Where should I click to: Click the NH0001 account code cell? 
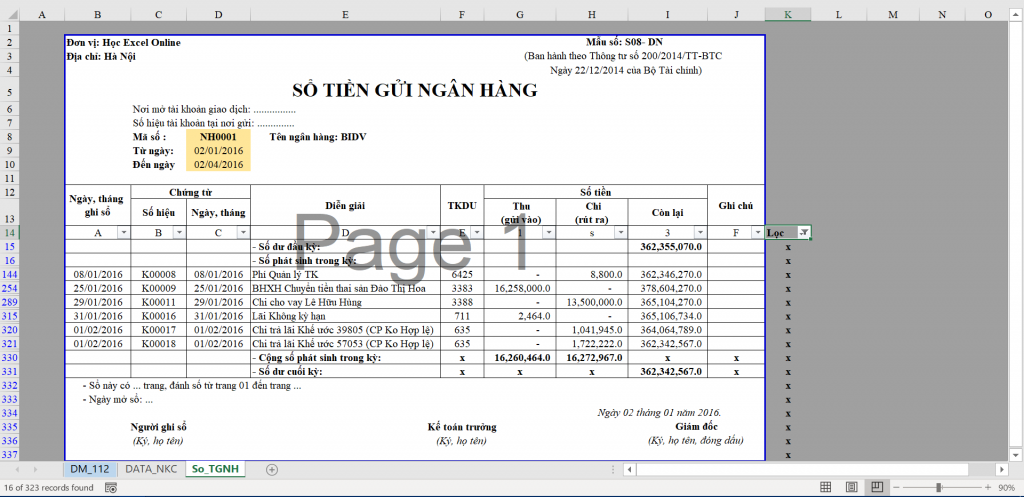218,136
